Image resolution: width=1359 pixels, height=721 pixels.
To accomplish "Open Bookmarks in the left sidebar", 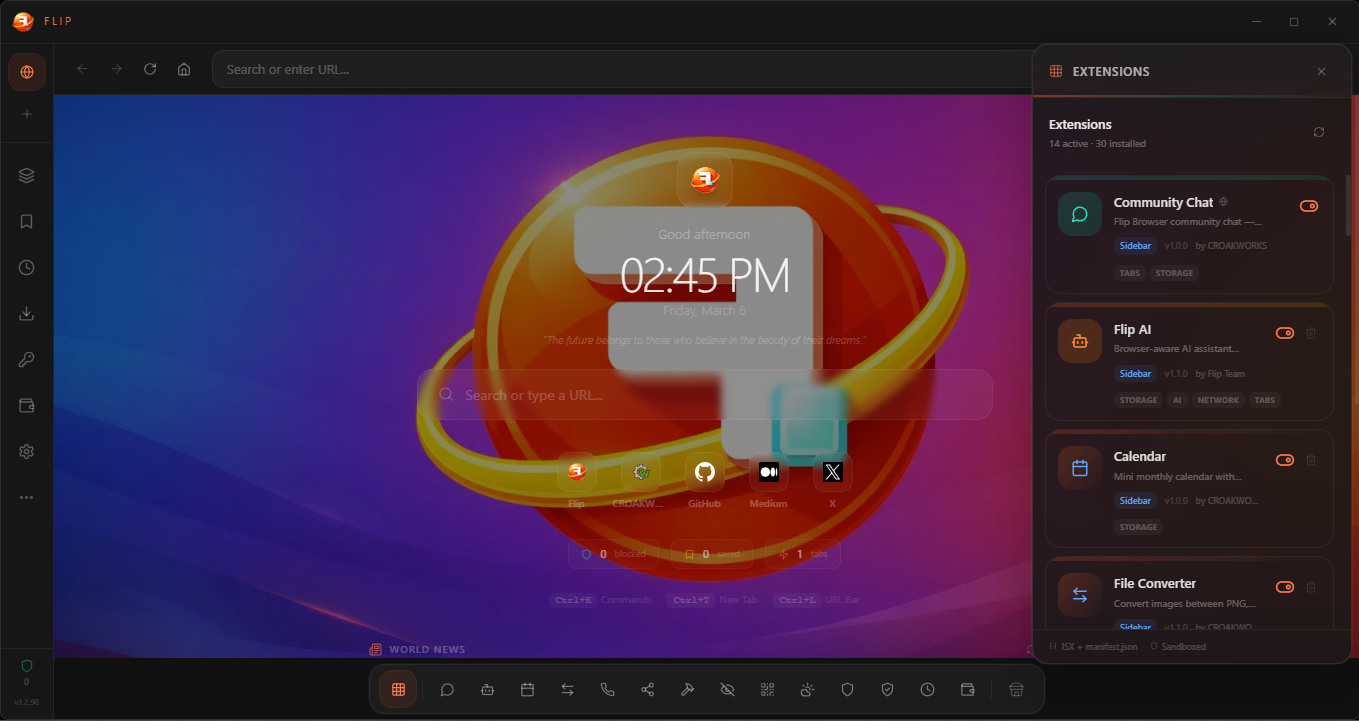I will pos(26,221).
